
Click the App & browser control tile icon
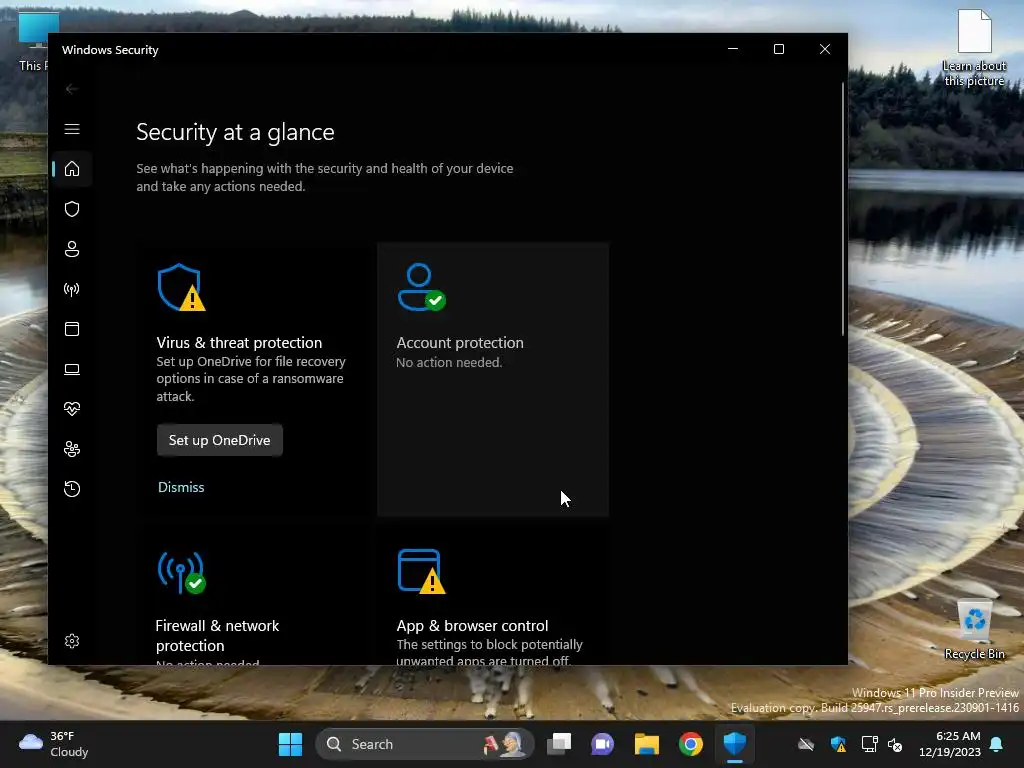[421, 572]
